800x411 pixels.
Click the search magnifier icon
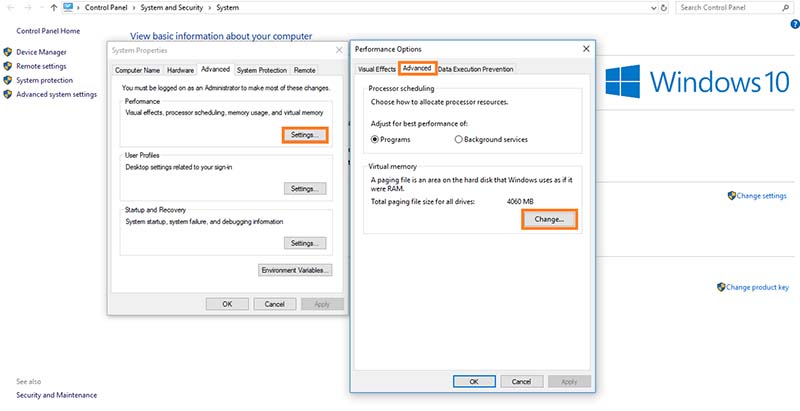[786, 8]
